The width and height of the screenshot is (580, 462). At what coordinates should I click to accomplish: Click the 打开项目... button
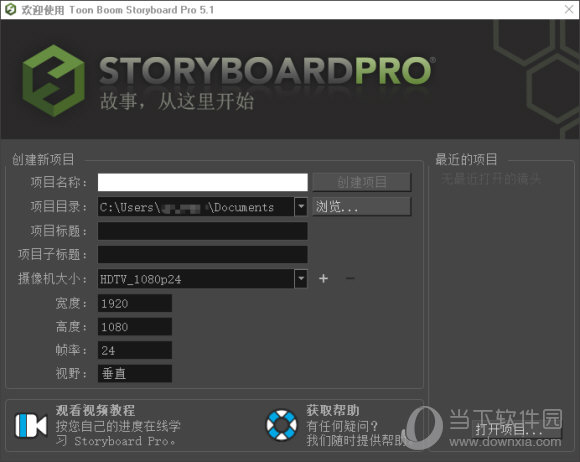516,429
